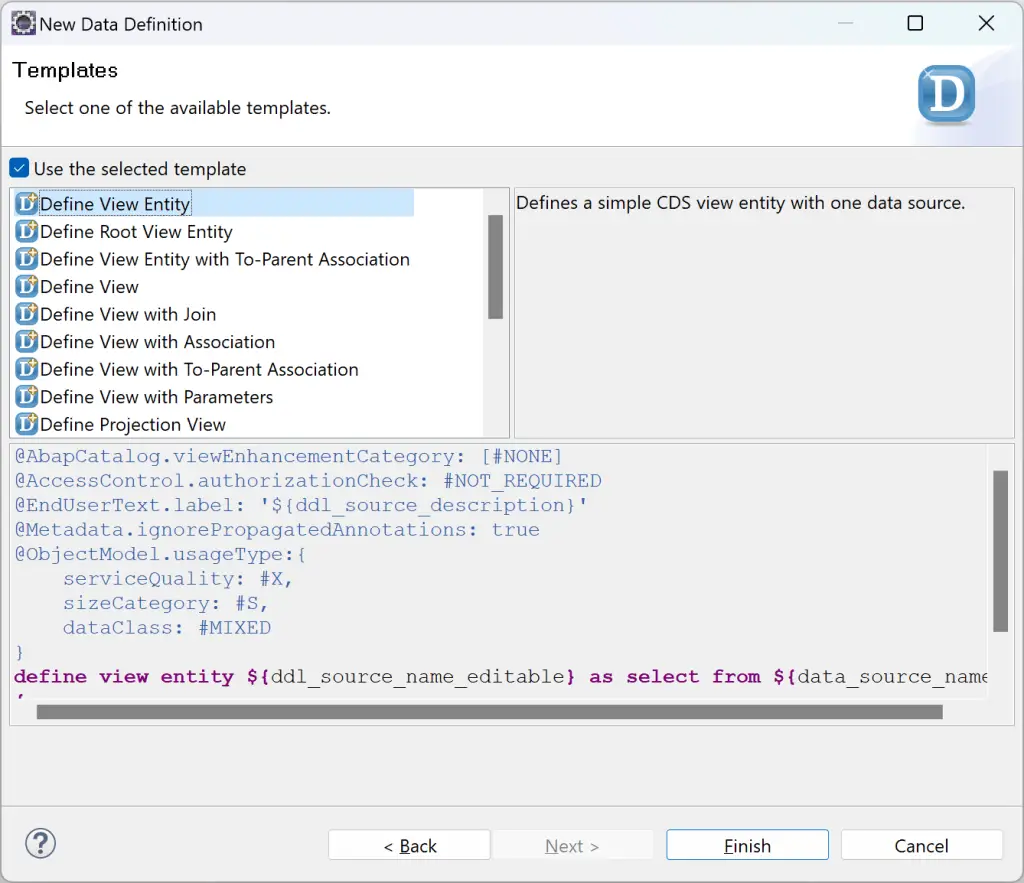Select Define View with Parameters template

[x=156, y=396]
